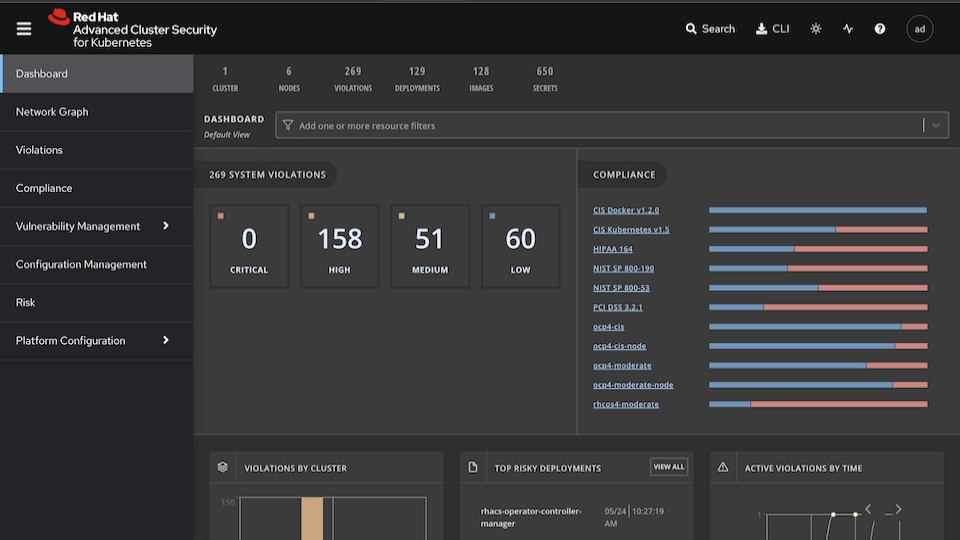Open the 129 Deployments summary
The width and height of the screenshot is (960, 540).
[417, 79]
